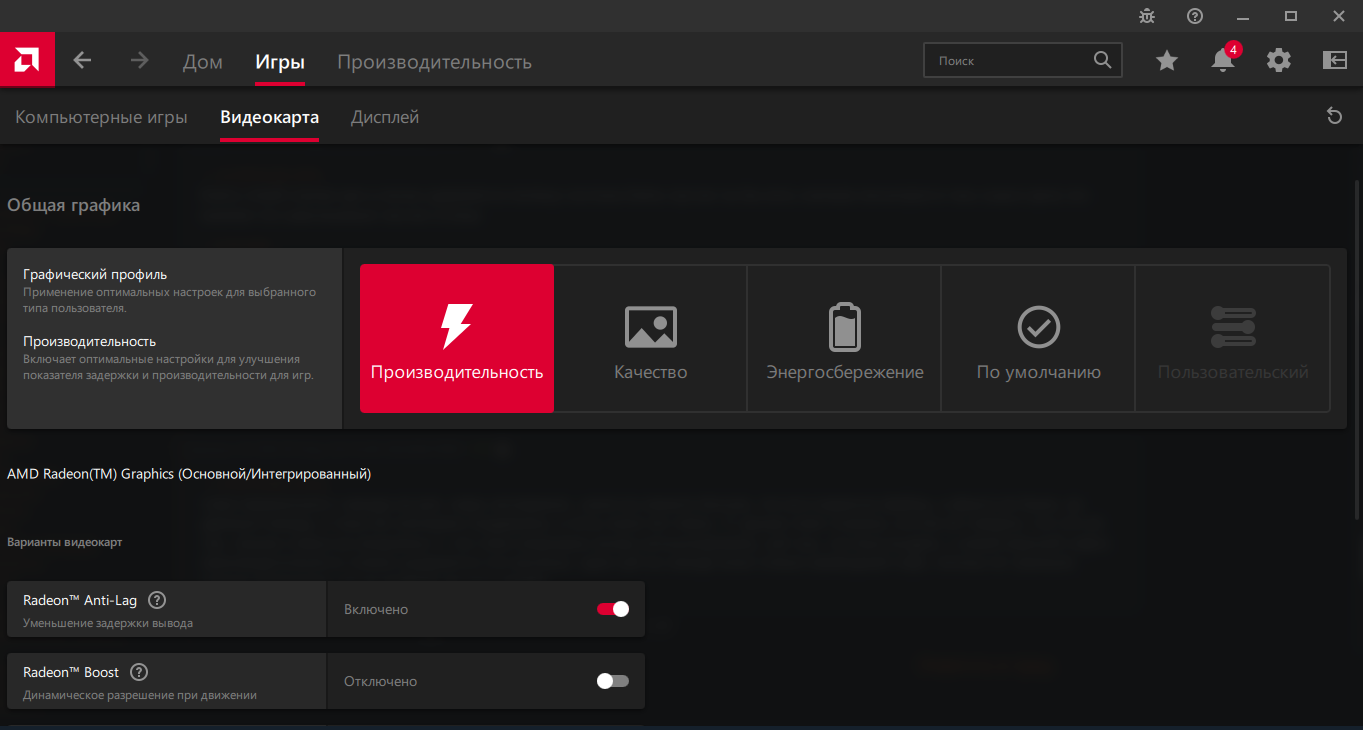Minimize the window
The width and height of the screenshot is (1363, 730).
coord(1243,16)
